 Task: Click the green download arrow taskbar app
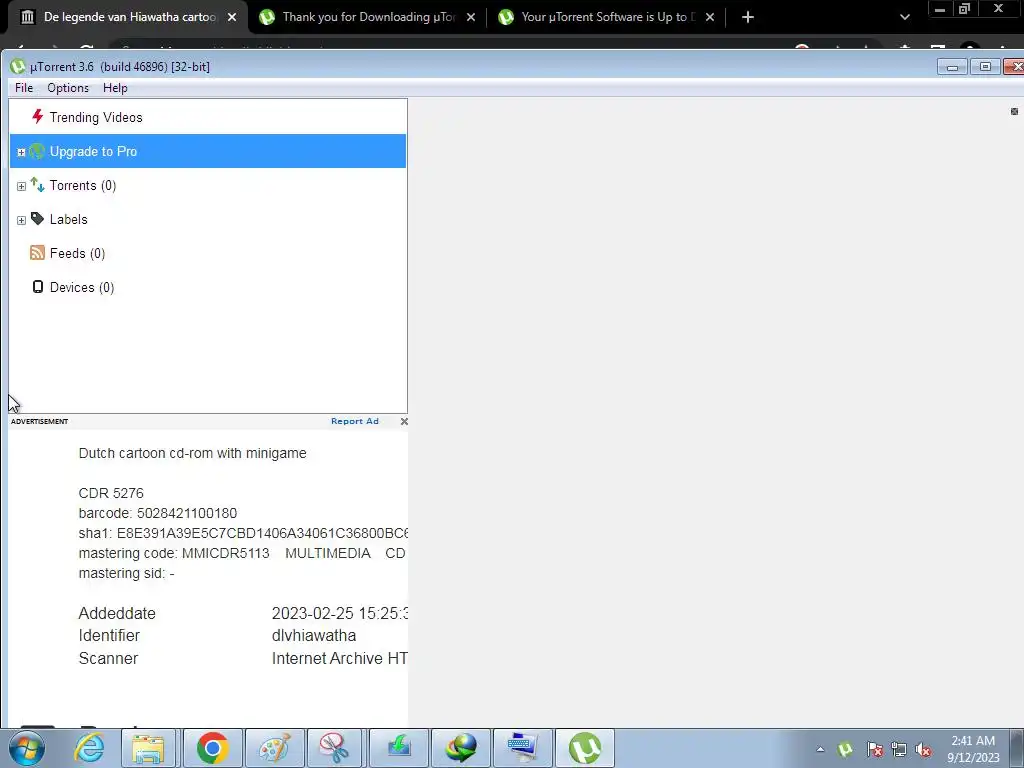pos(398,748)
